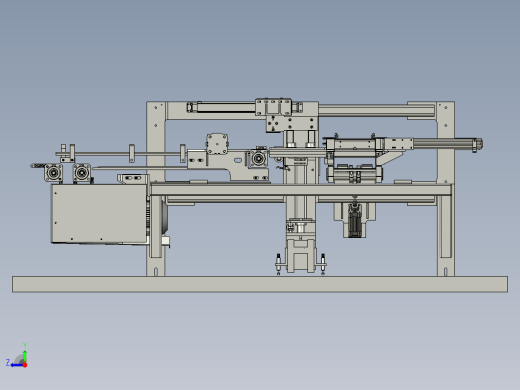Select the top gantry carriage block
The width and height of the screenshot is (520, 390).
[x=273, y=107]
